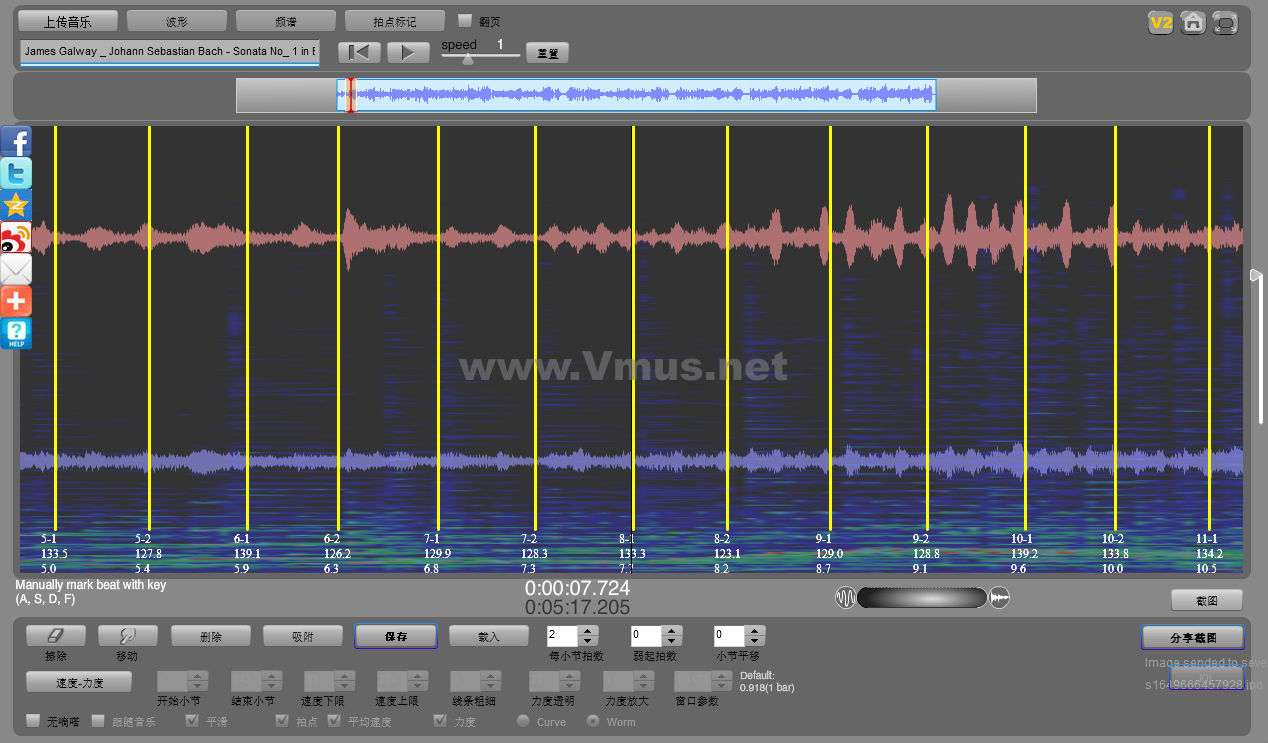Viewport: 1268px width, 743px height.
Task: Open the 速度-力度 tempo-dynamics view
Action: 79,682
